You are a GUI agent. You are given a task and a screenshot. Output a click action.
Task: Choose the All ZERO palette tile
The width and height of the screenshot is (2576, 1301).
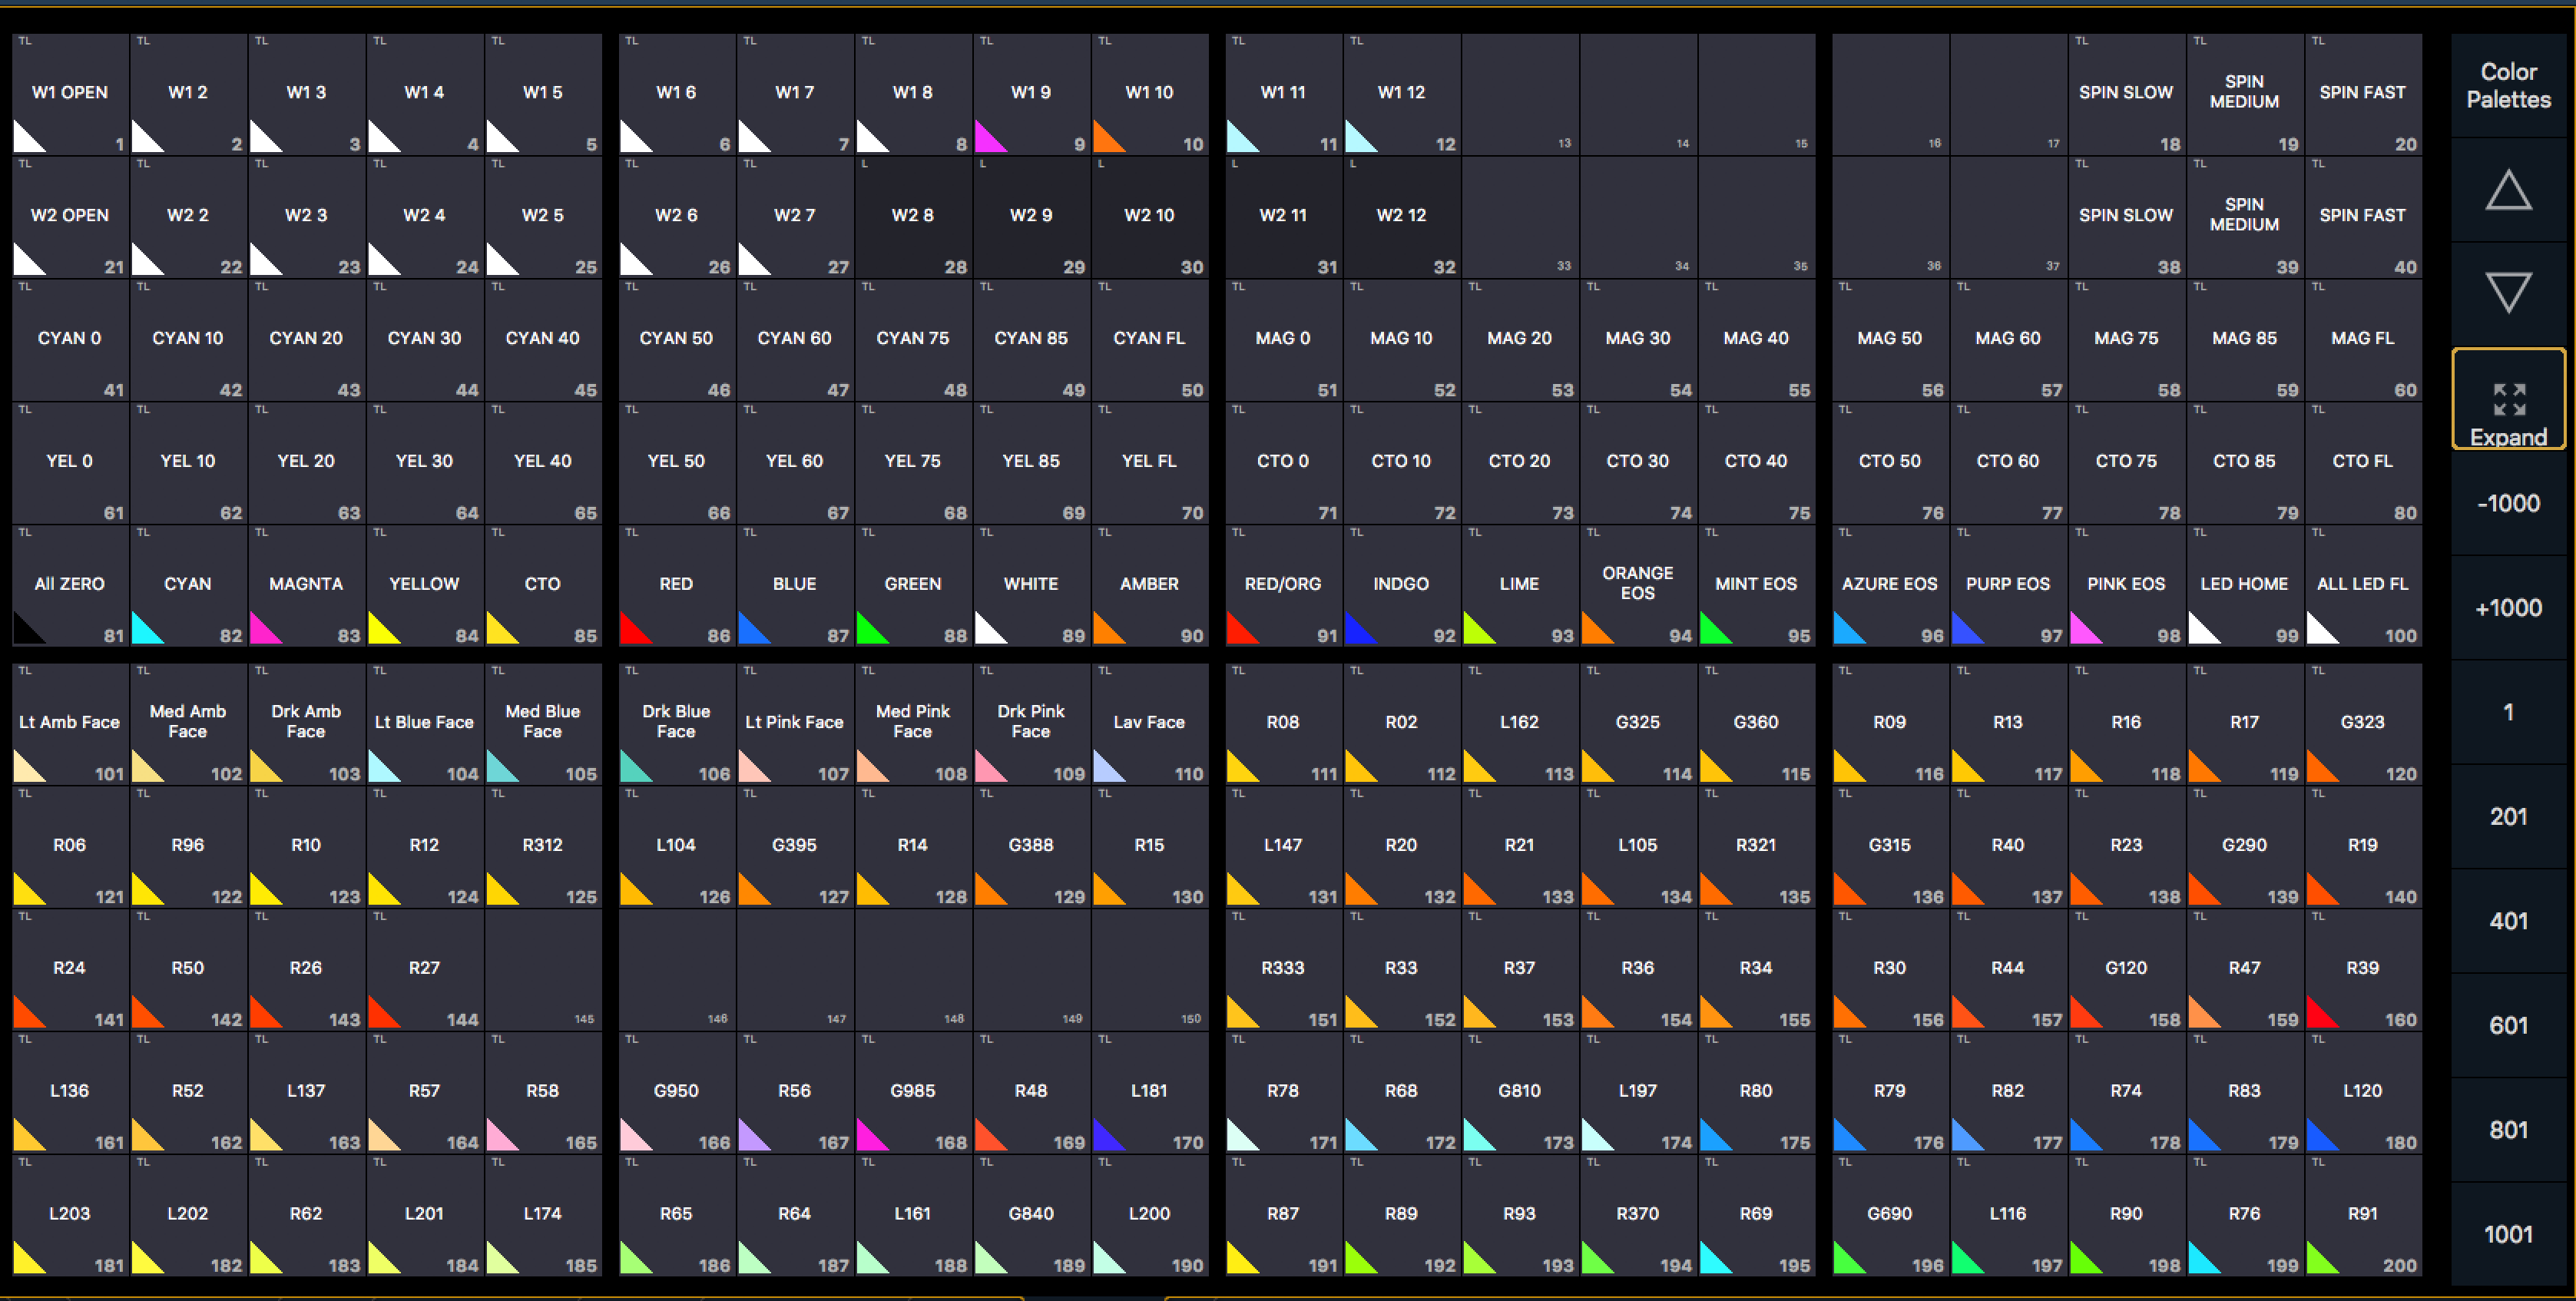[70, 587]
